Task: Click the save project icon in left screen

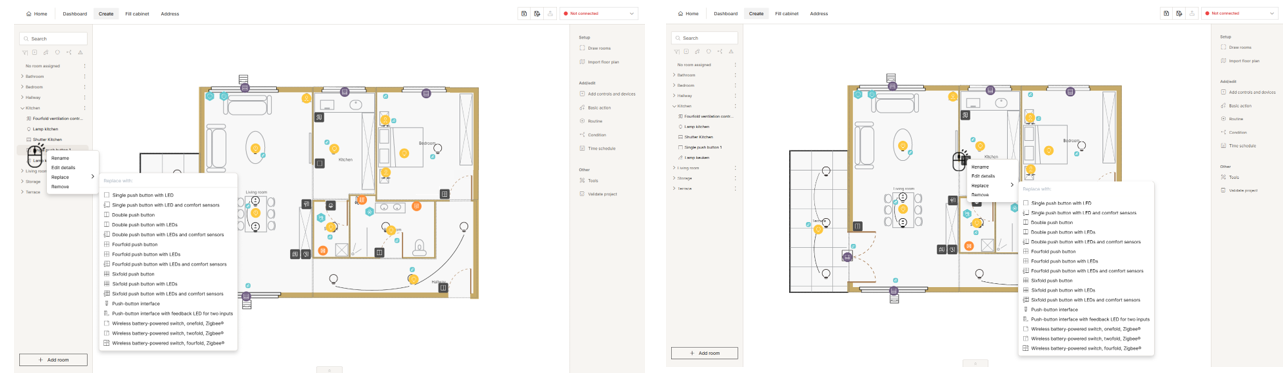Action: coord(524,14)
